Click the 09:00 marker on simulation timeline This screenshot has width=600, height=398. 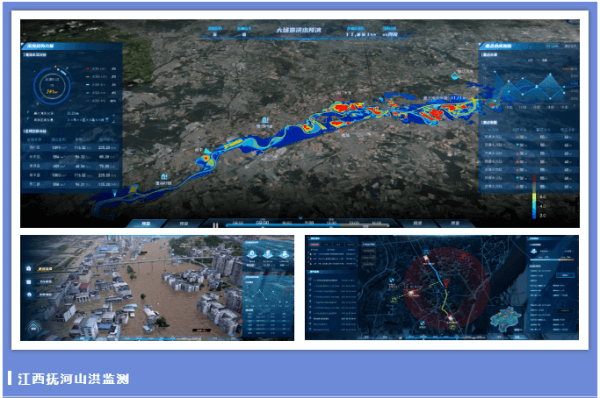262,222
